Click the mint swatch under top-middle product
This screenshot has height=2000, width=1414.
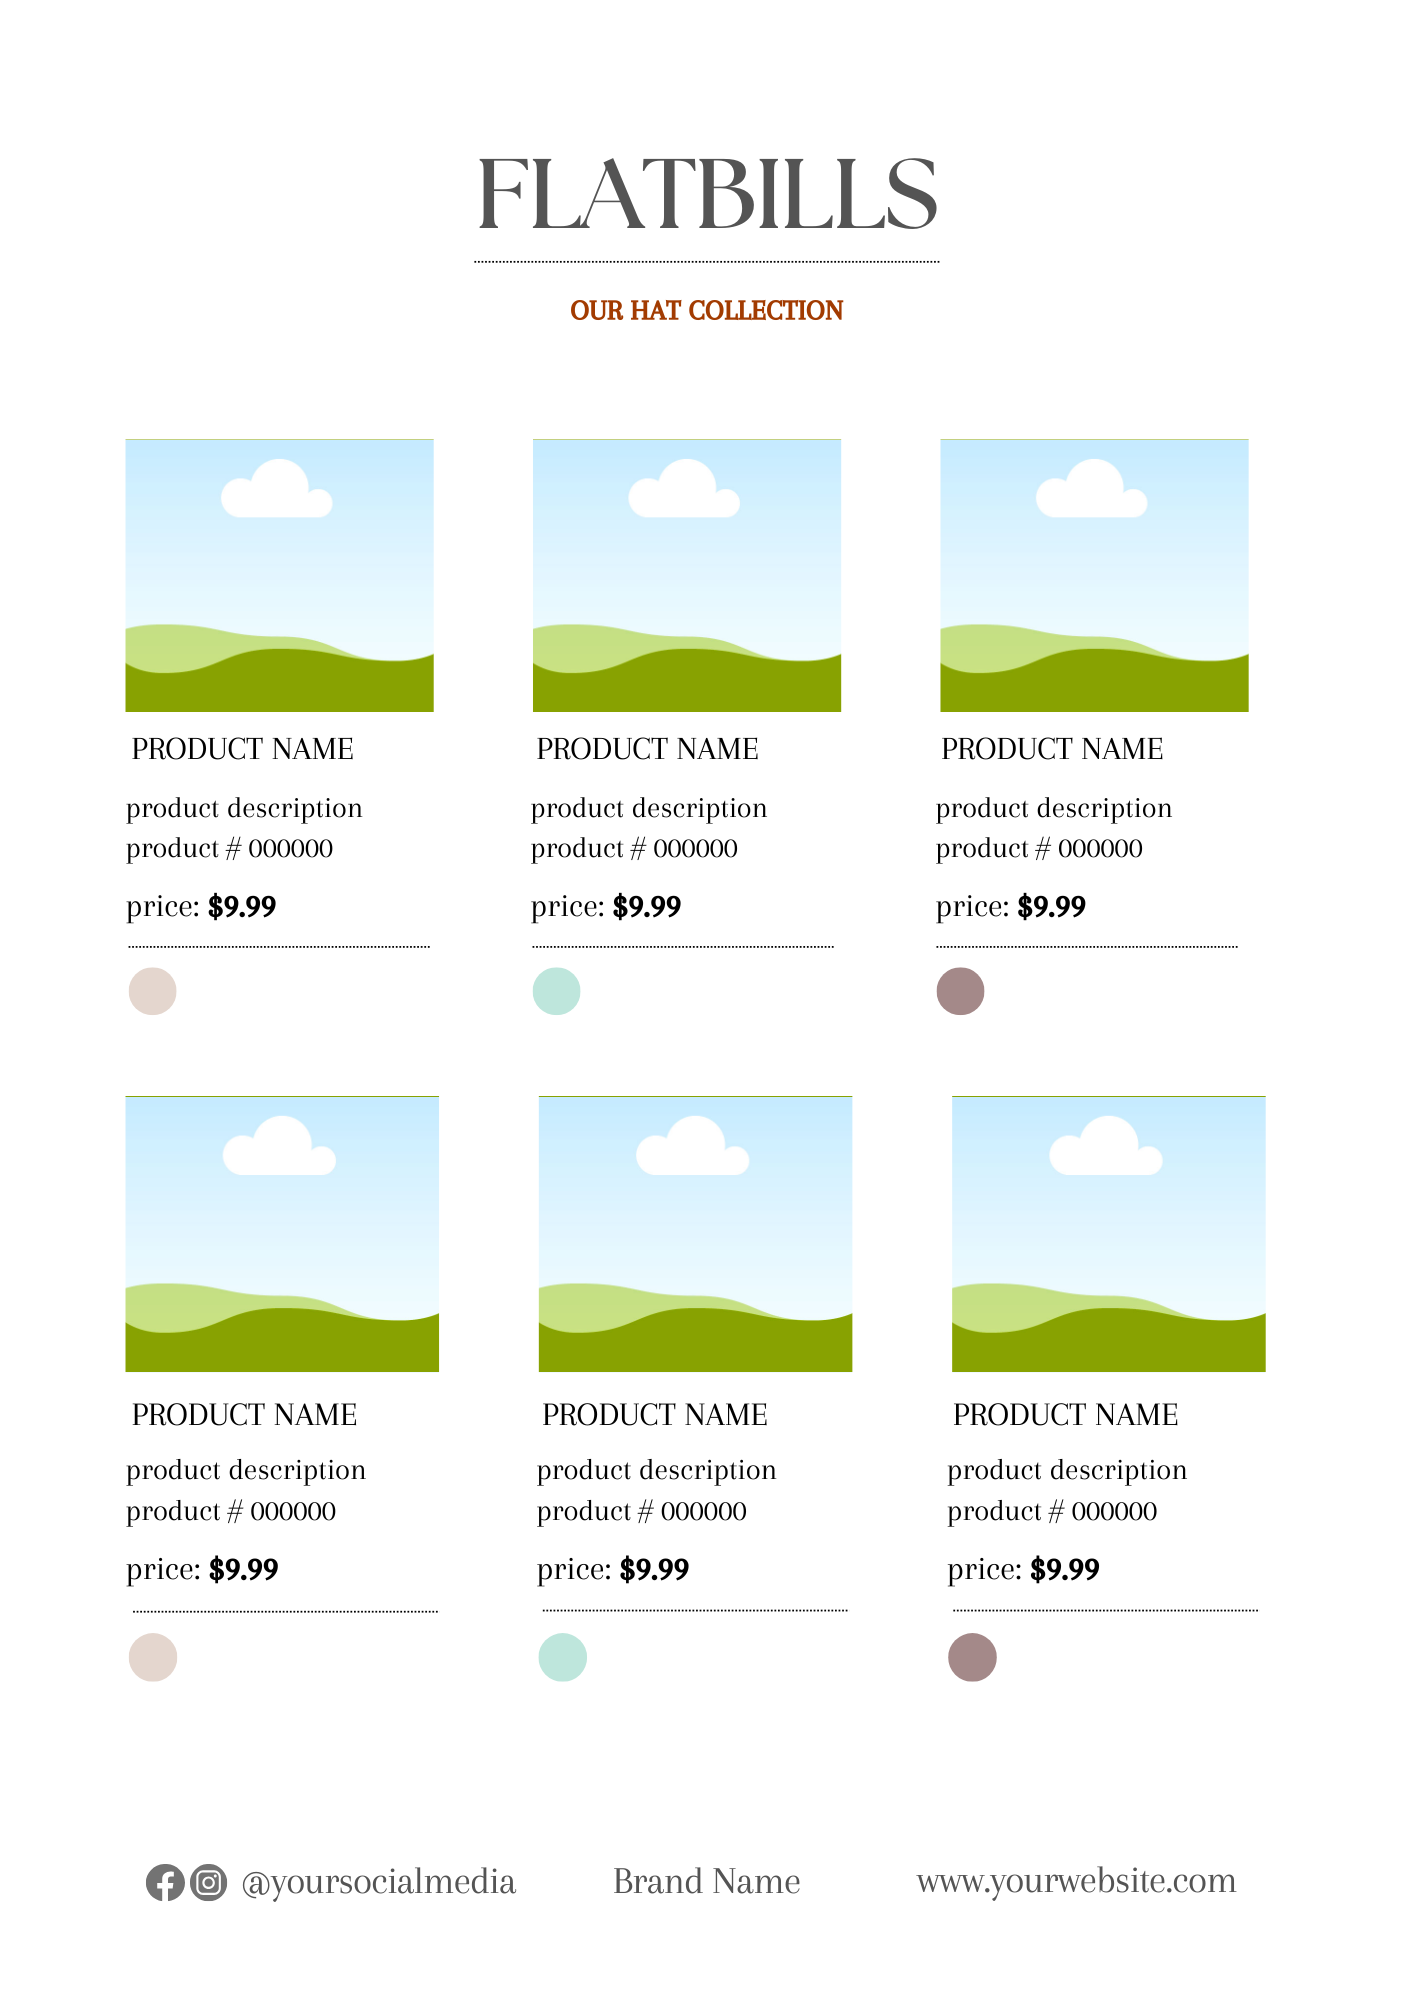557,991
